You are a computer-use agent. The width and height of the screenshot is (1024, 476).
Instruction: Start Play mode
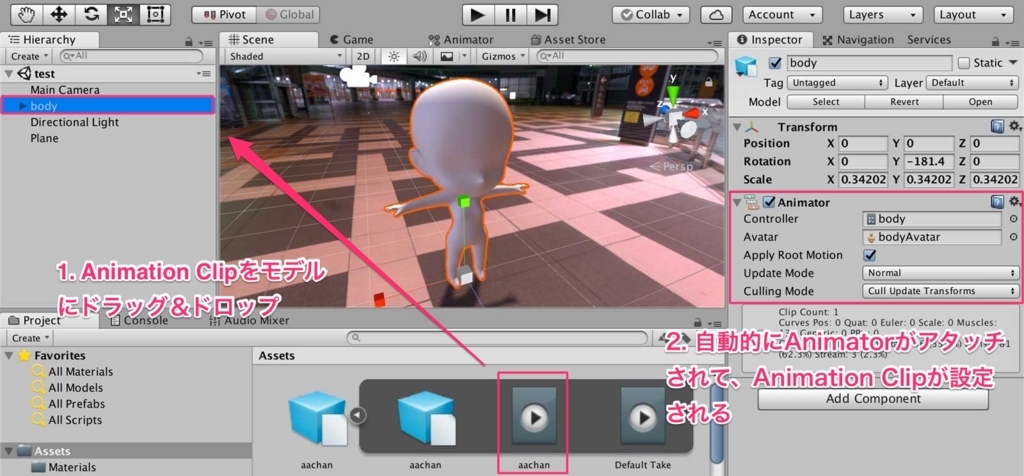tap(478, 14)
